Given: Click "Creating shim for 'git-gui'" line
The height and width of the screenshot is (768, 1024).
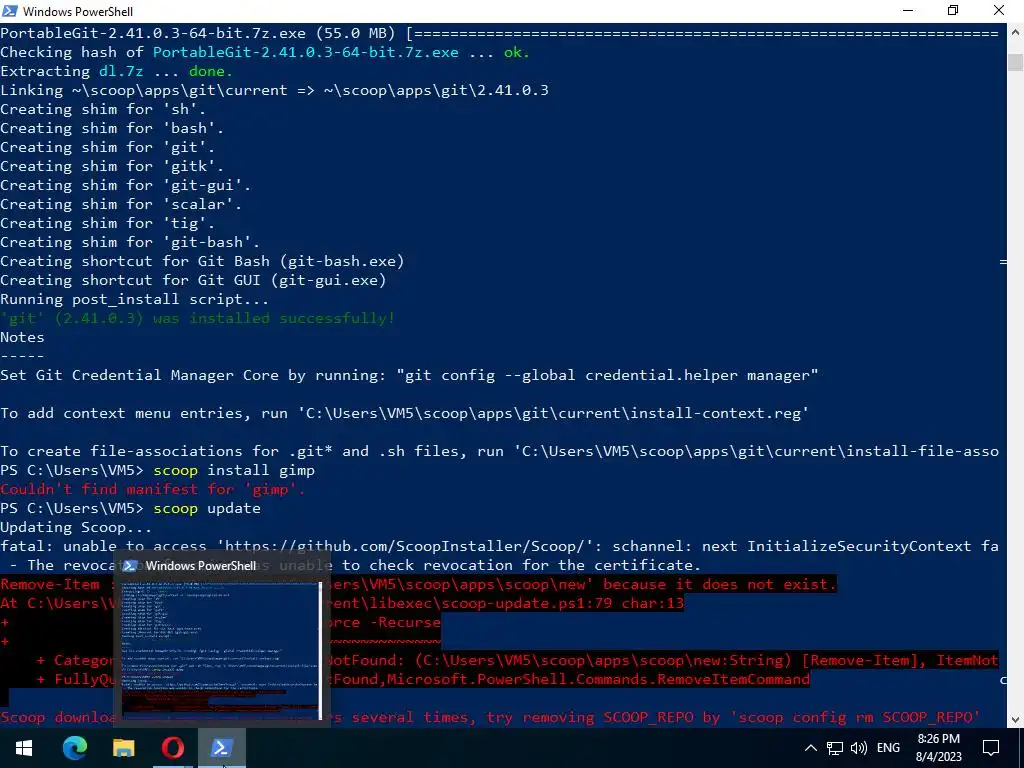Looking at the screenshot, I should coord(125,185).
